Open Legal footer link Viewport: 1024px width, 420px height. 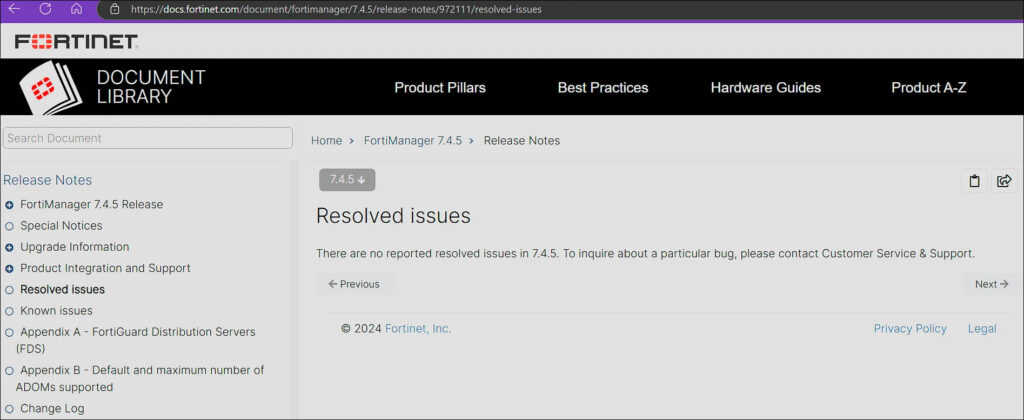982,329
